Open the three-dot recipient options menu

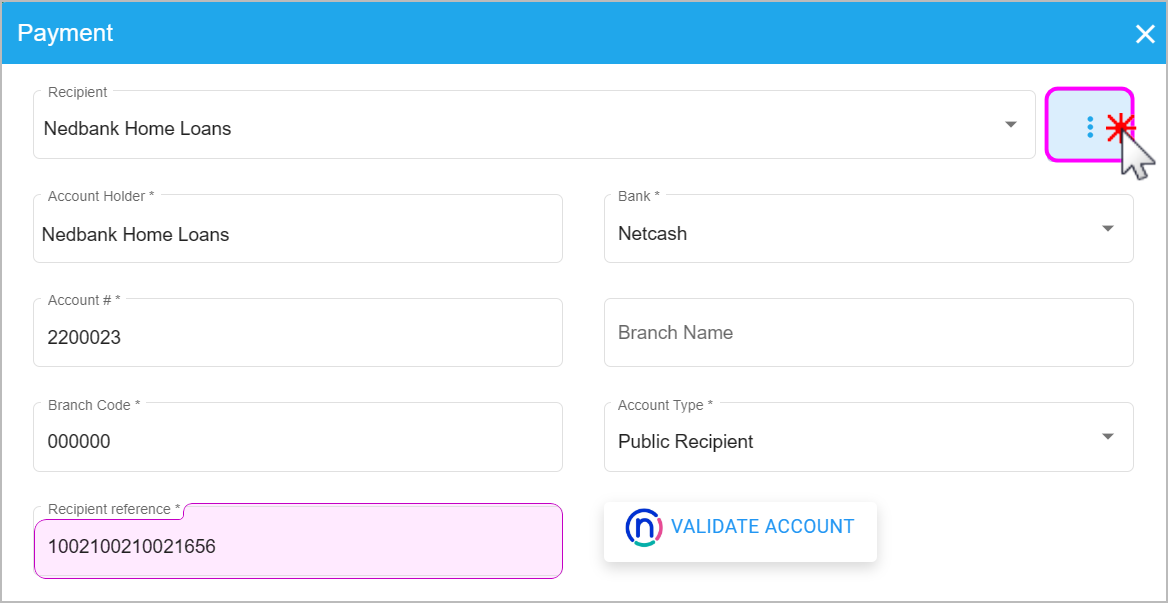[1090, 125]
